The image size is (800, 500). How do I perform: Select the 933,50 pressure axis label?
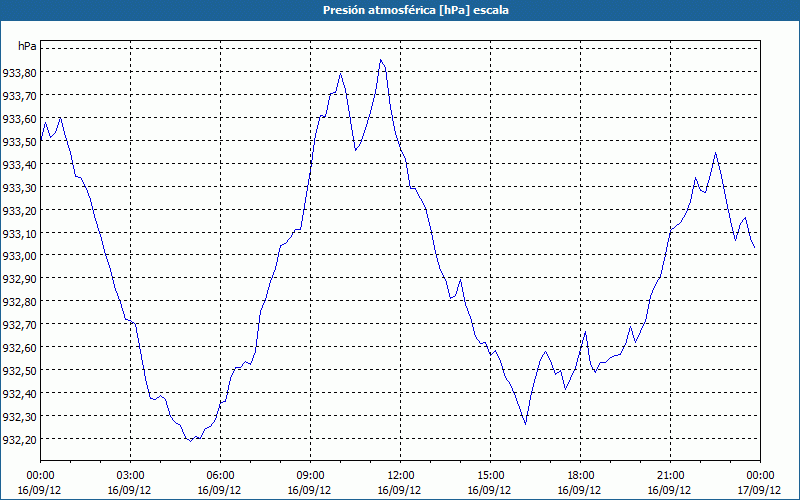(19, 141)
